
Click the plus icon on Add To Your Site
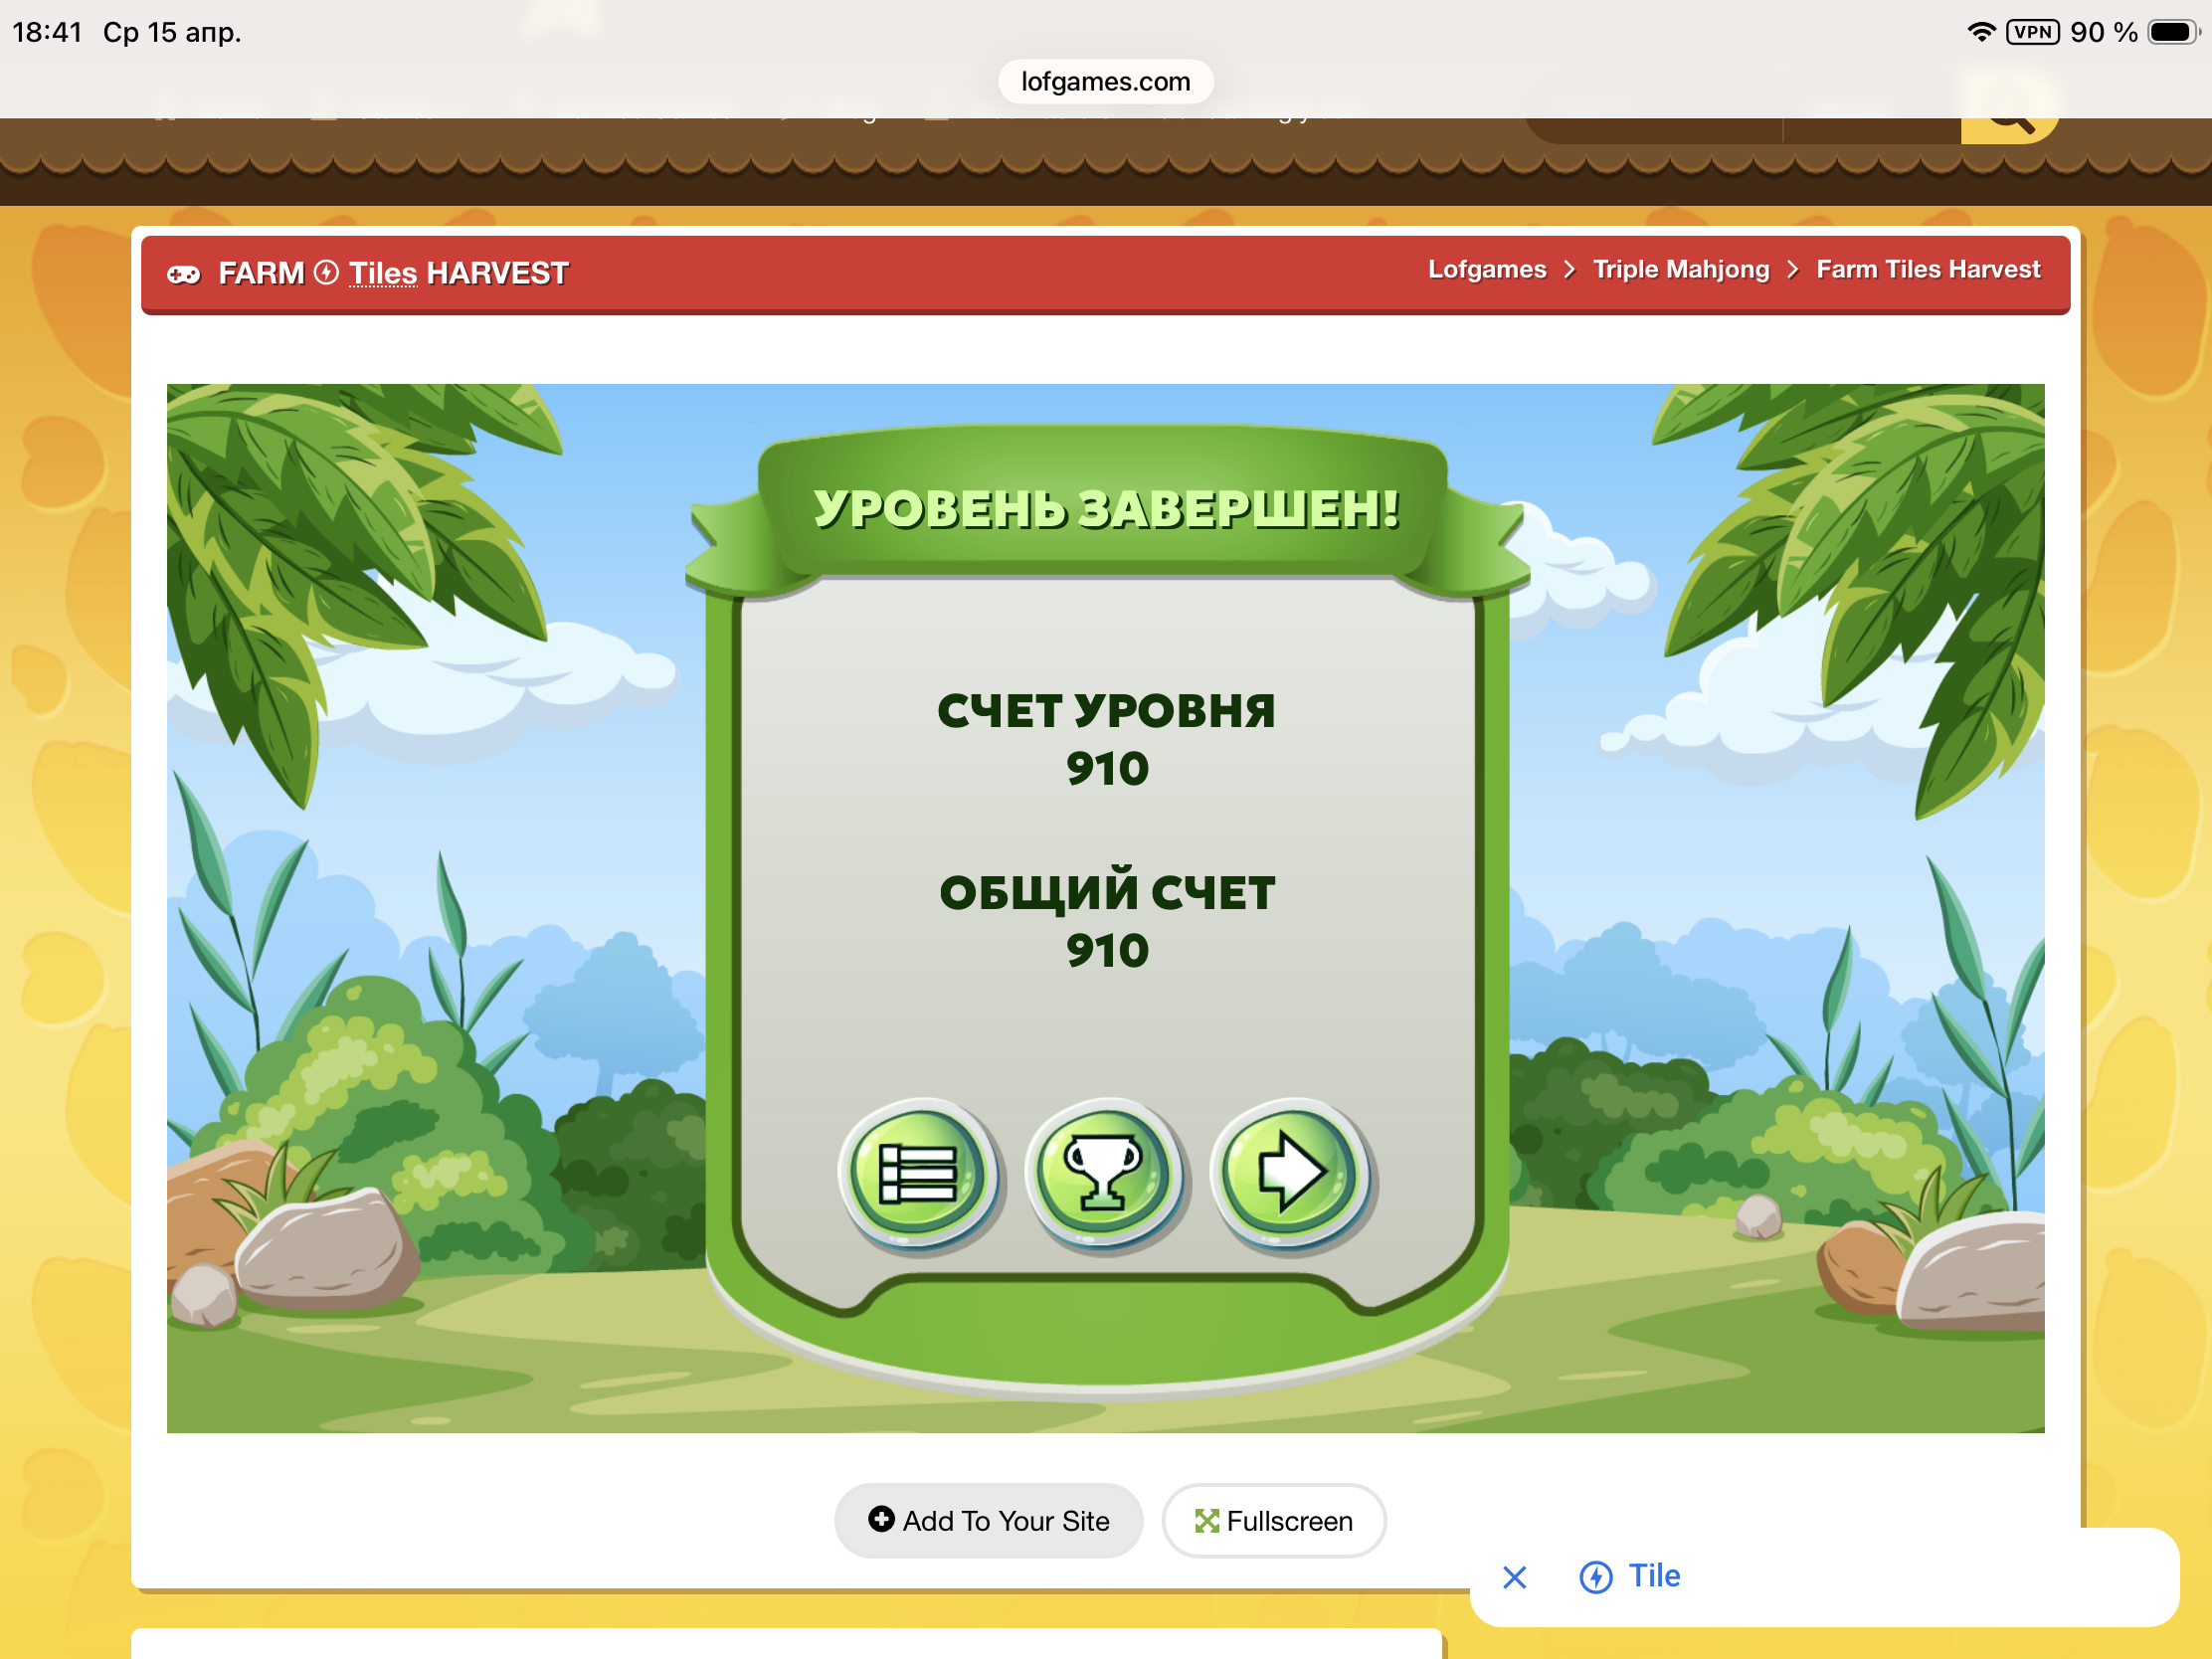[x=880, y=1519]
